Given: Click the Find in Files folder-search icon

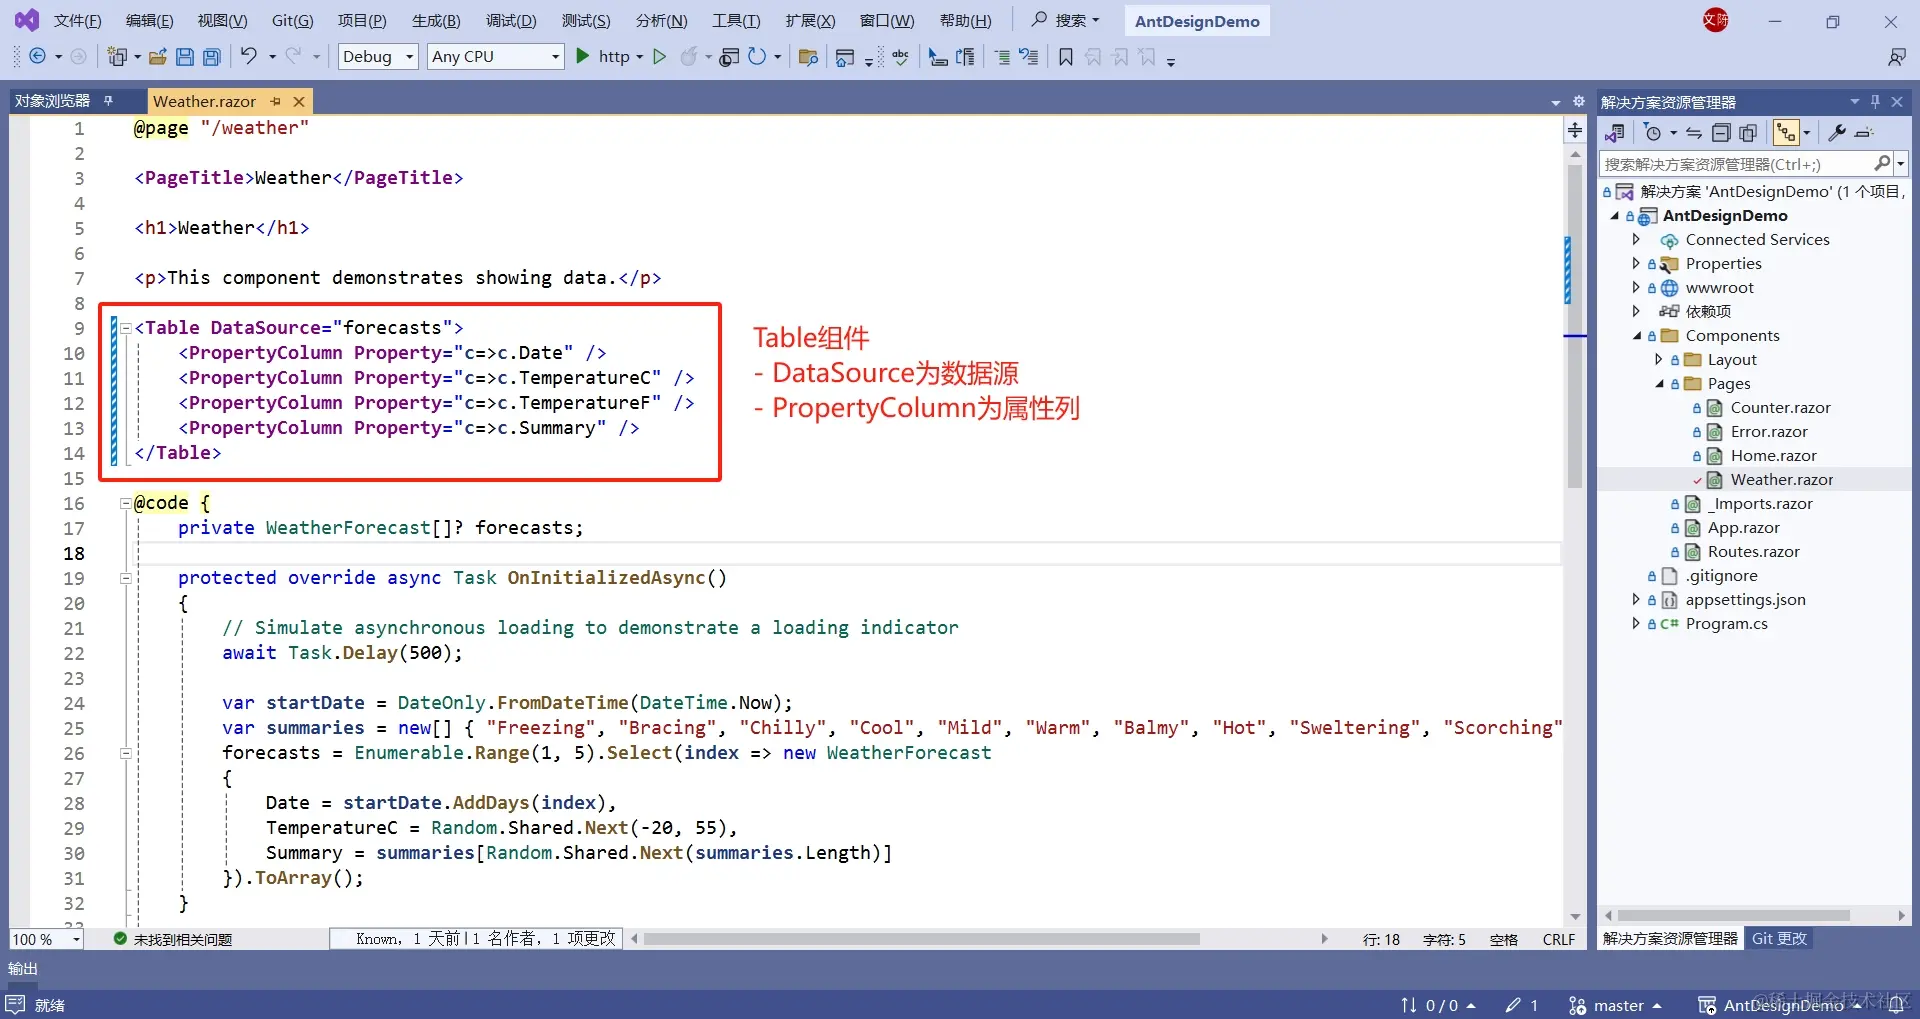Looking at the screenshot, I should [808, 57].
